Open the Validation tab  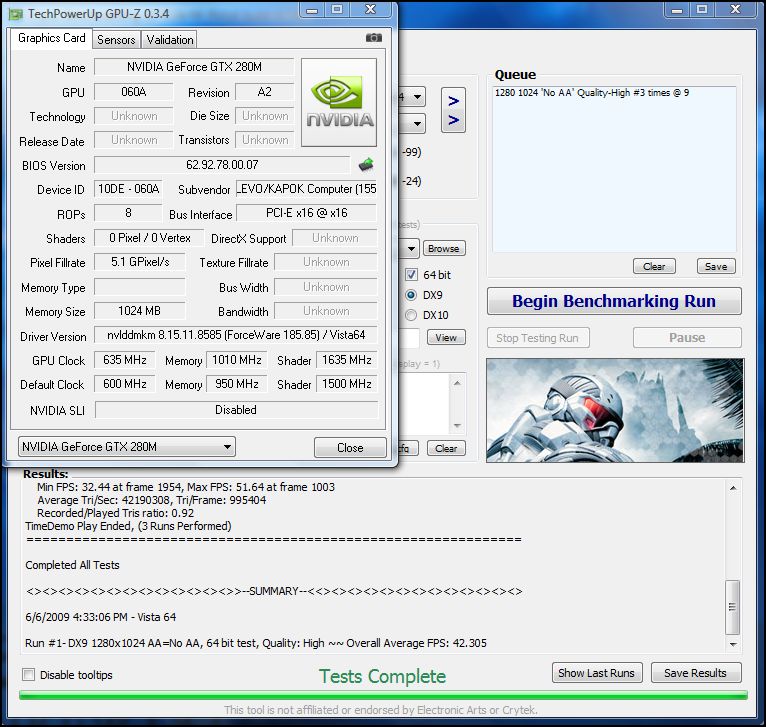pyautogui.click(x=170, y=40)
